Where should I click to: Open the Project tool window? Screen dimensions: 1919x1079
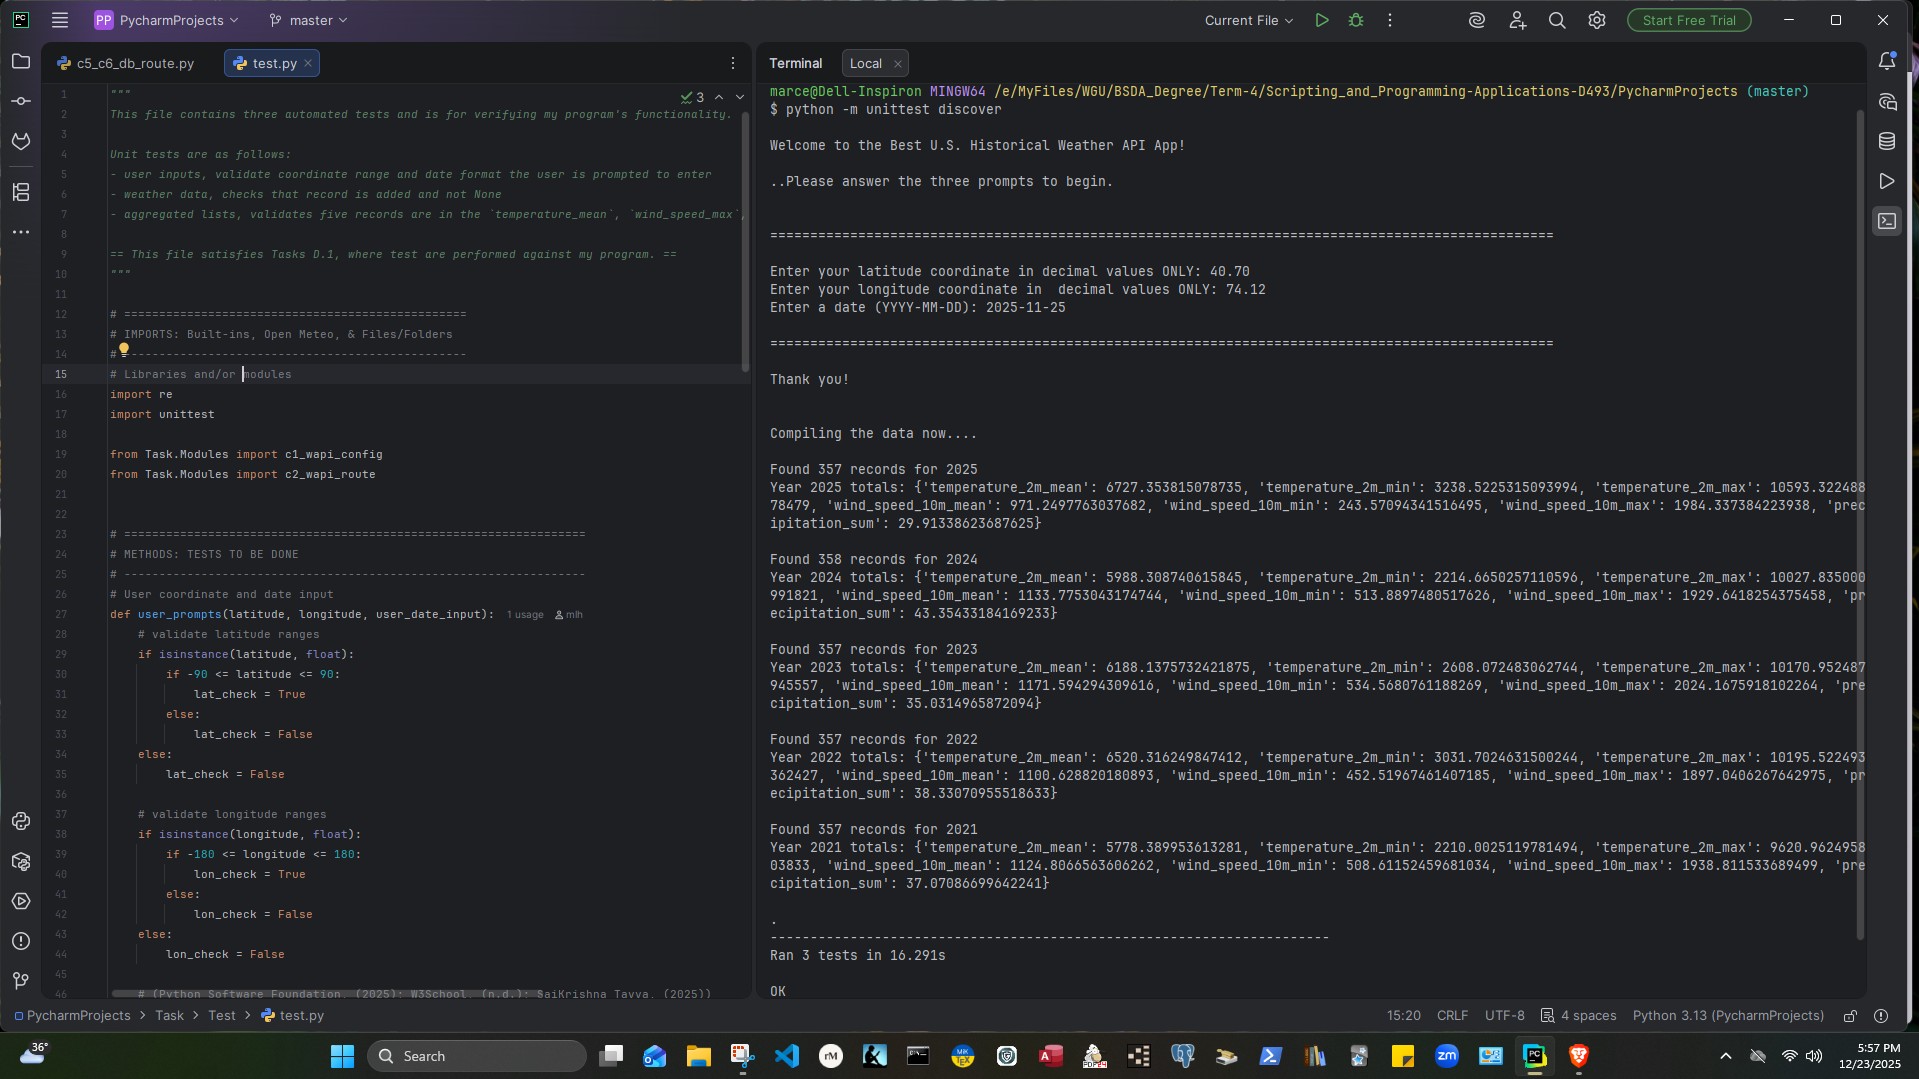21,62
